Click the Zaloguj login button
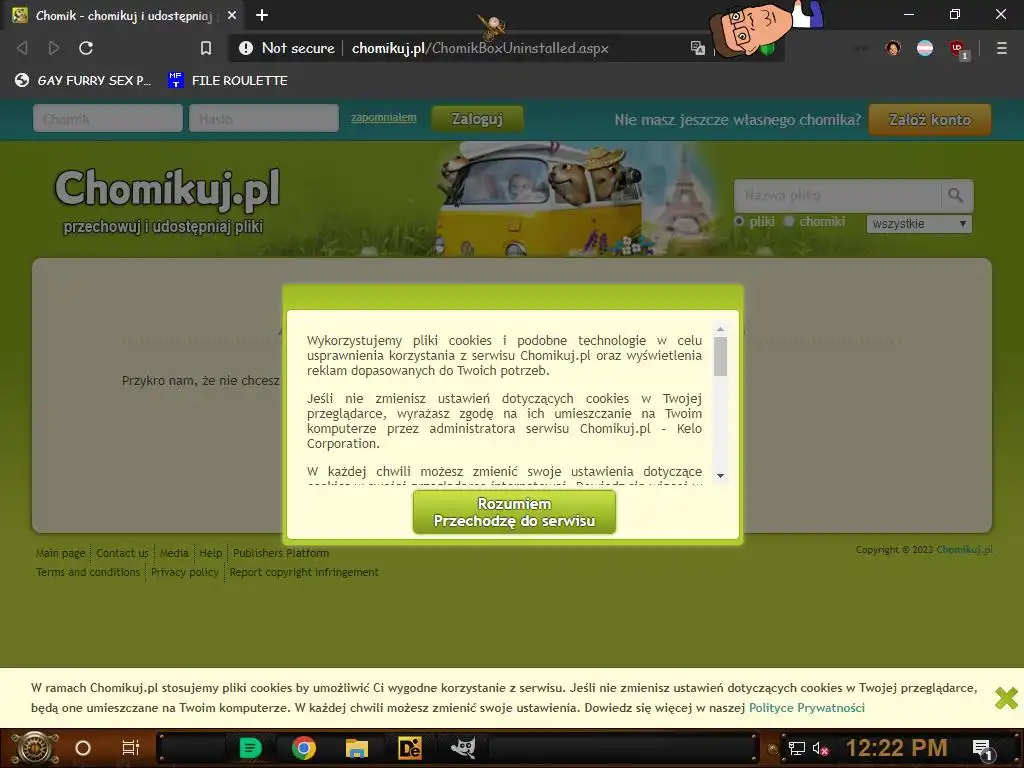 (477, 119)
